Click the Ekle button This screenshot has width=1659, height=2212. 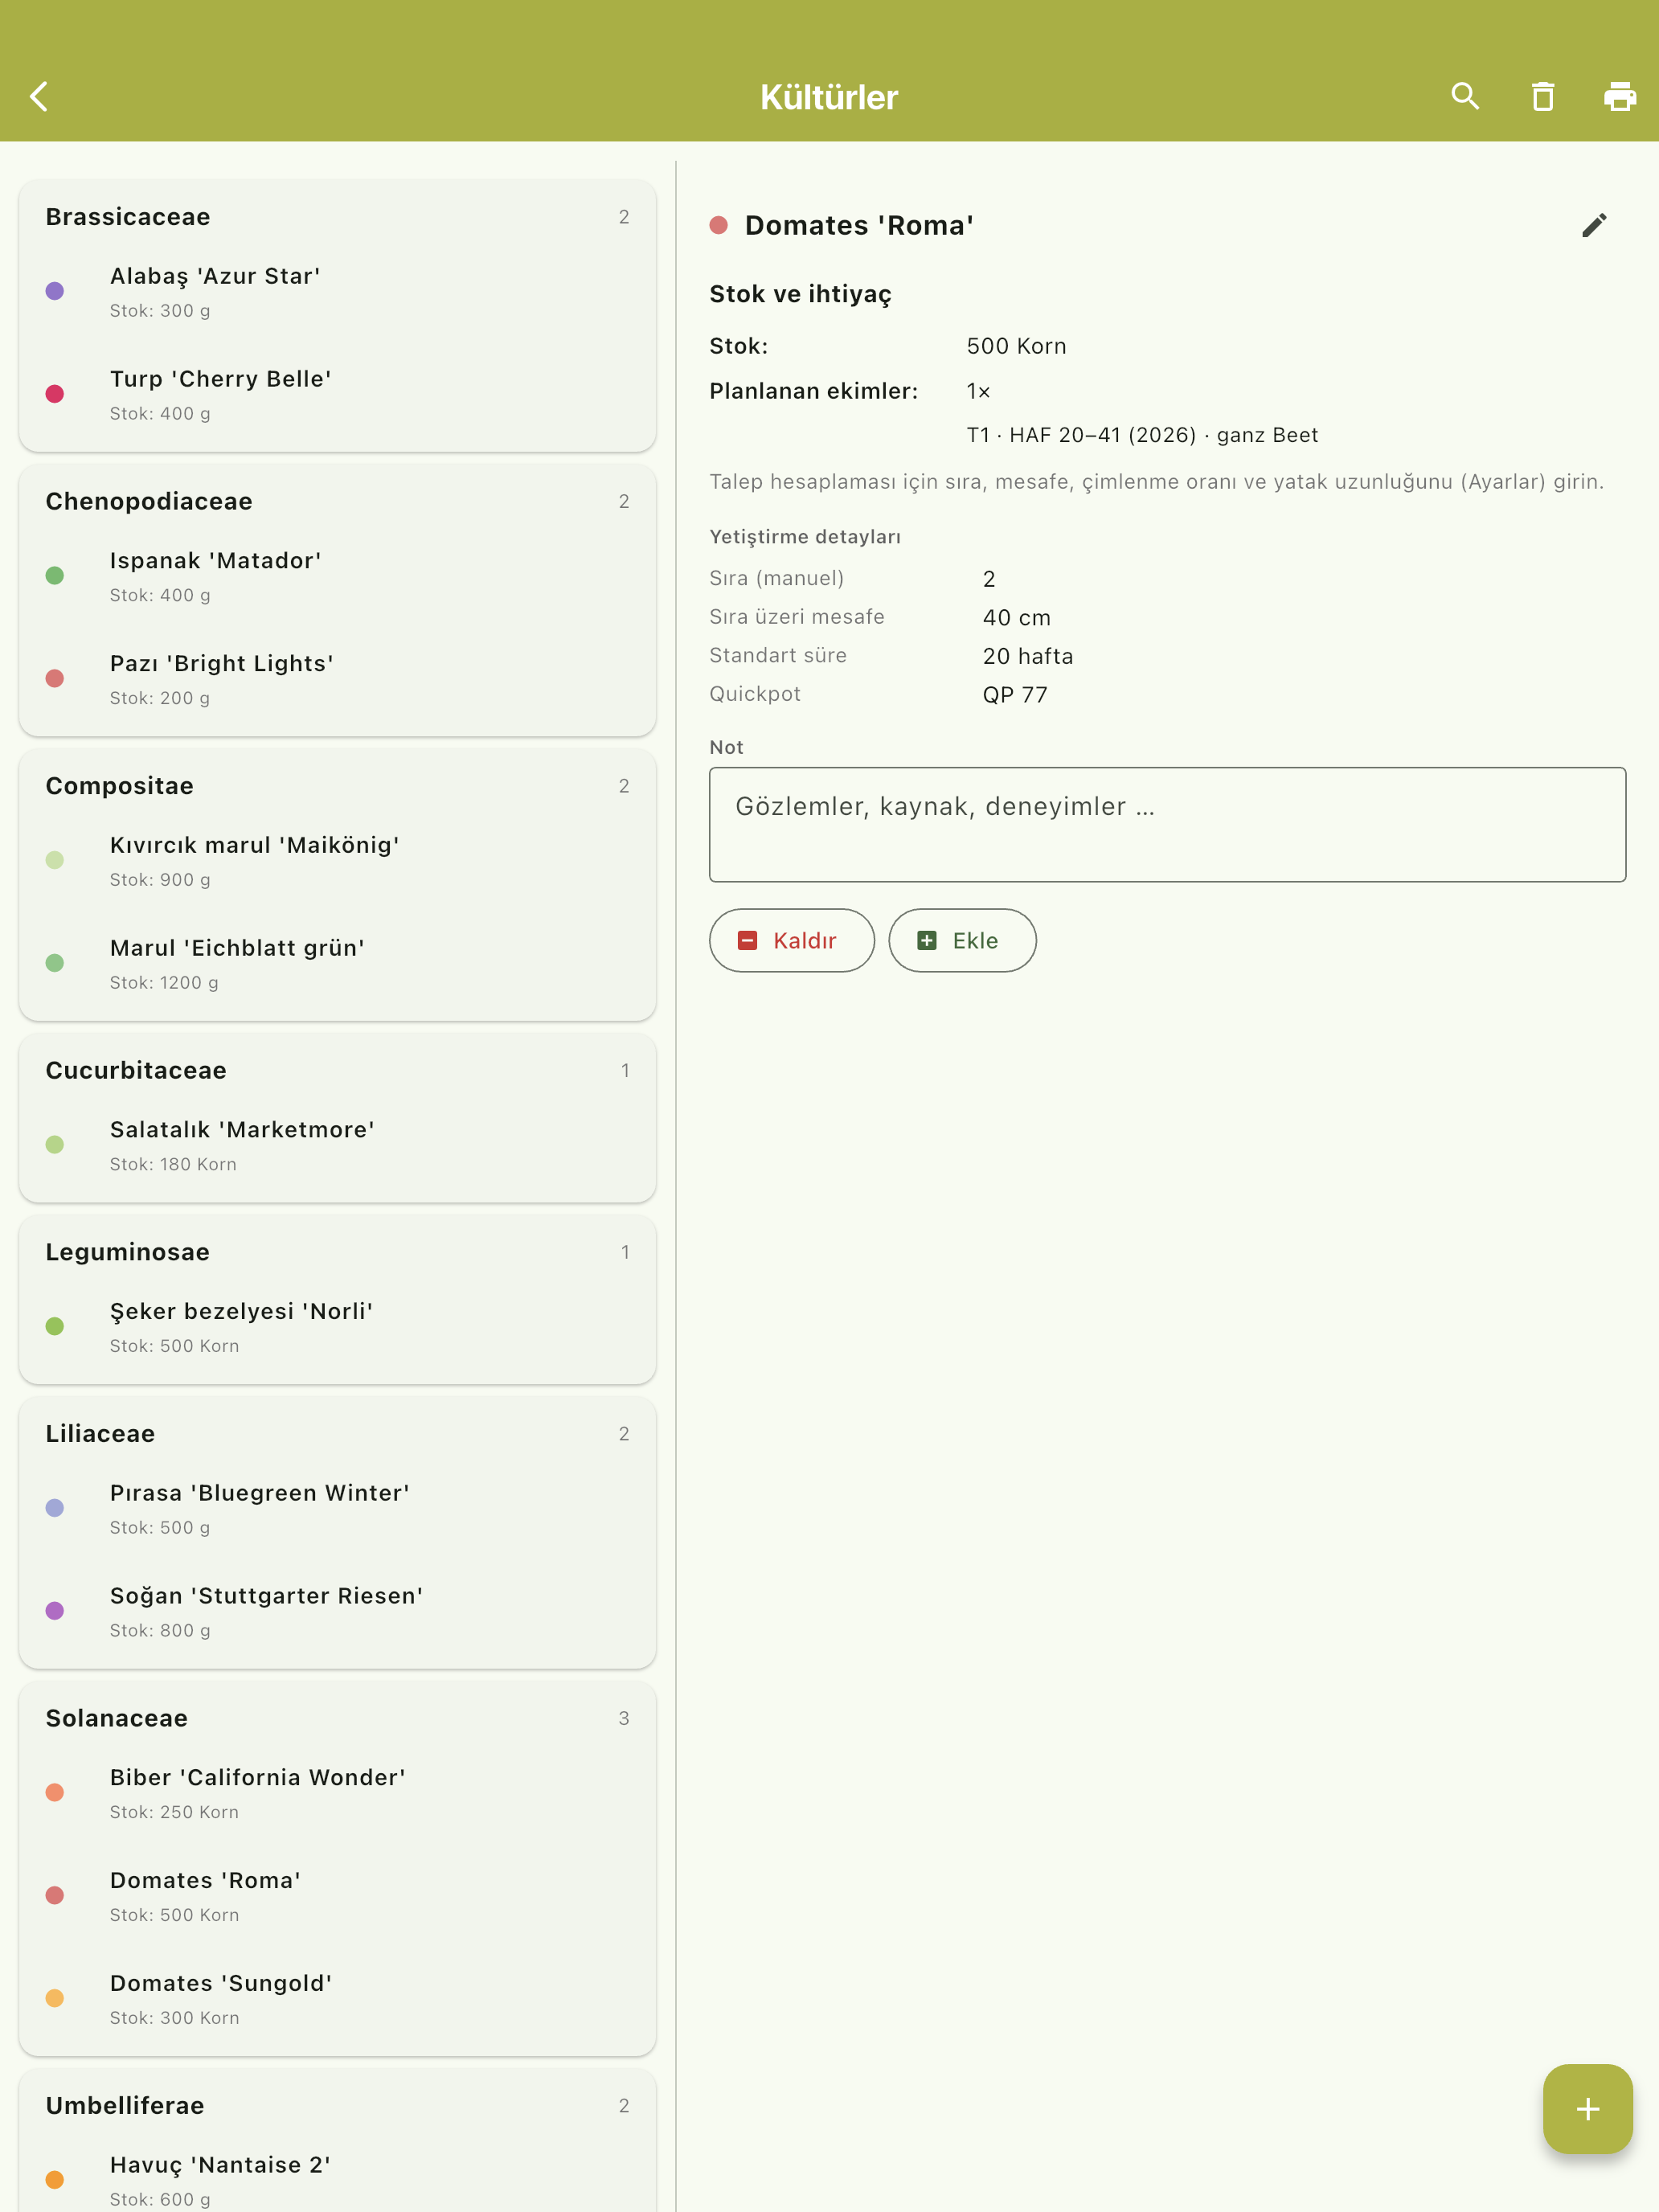pyautogui.click(x=962, y=940)
